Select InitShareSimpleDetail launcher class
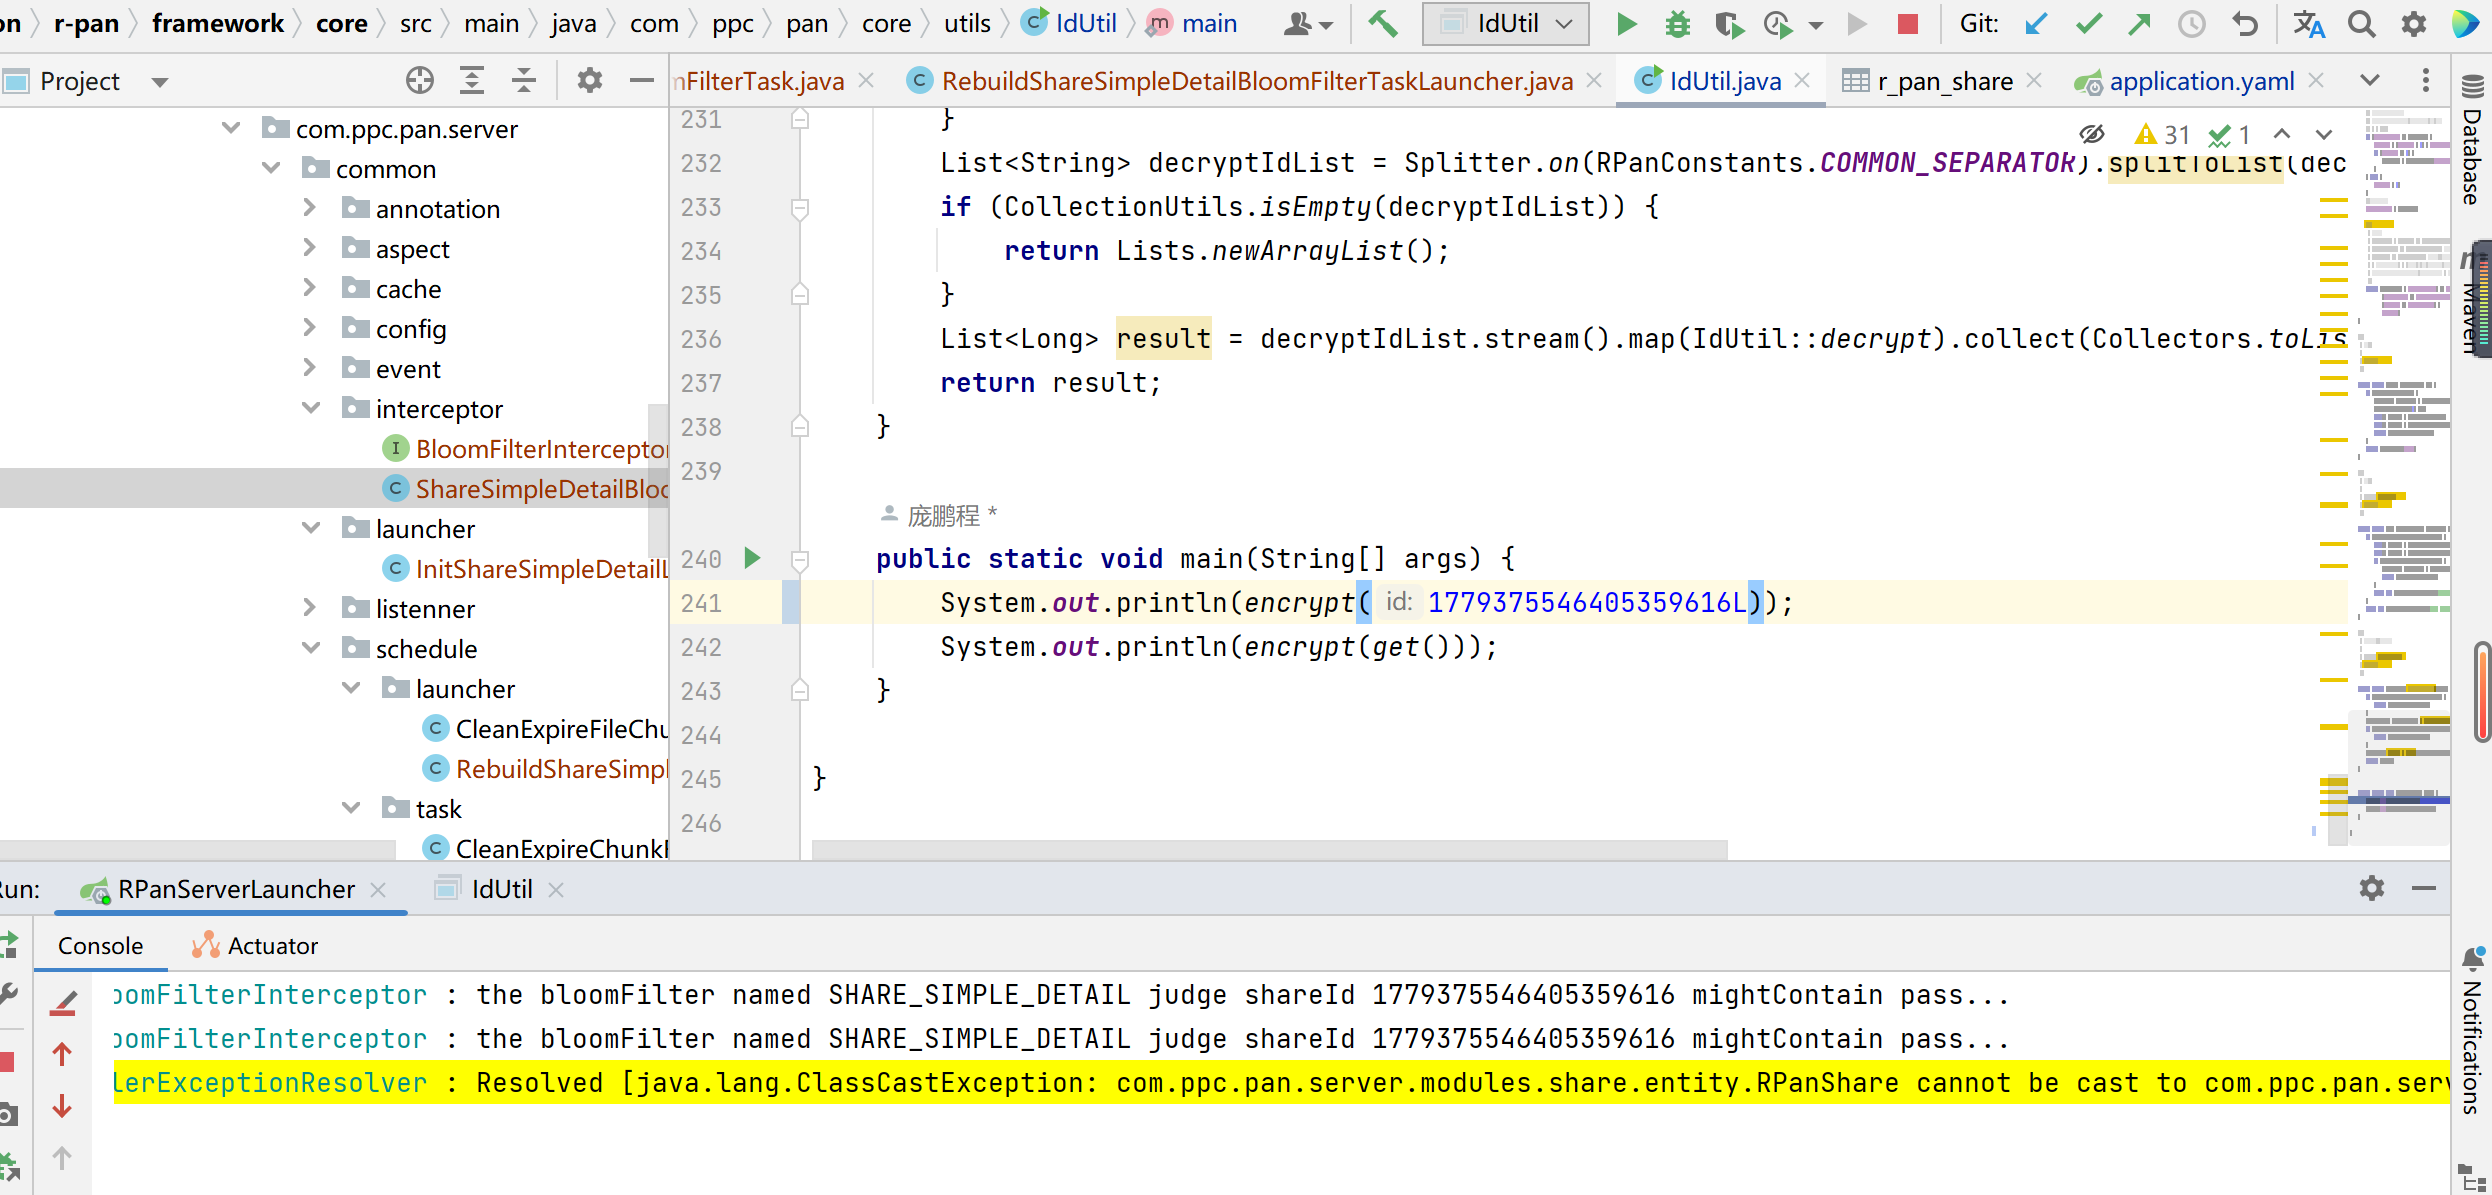 tap(525, 569)
